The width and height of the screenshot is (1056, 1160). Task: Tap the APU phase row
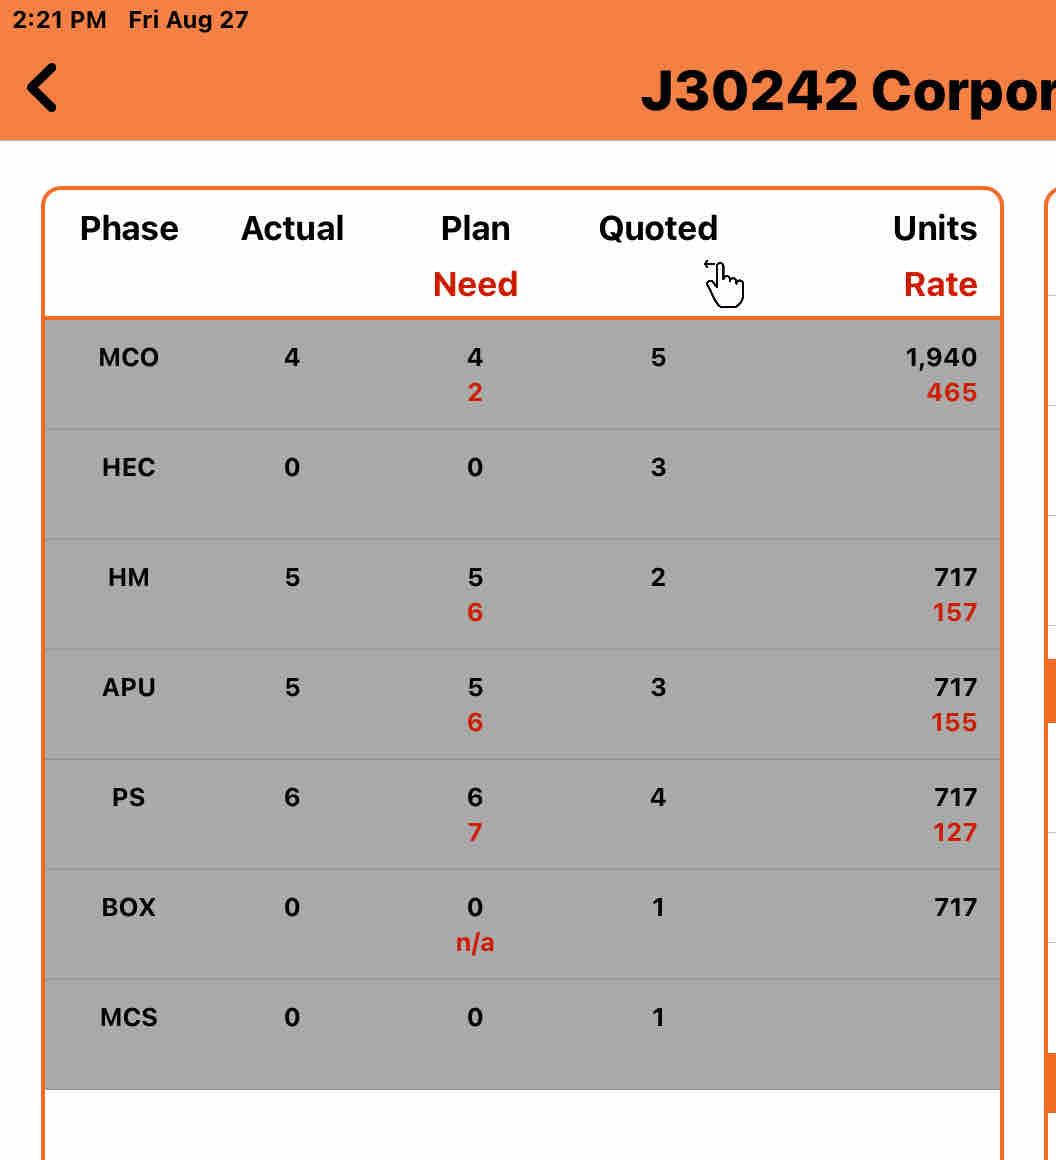129,688
